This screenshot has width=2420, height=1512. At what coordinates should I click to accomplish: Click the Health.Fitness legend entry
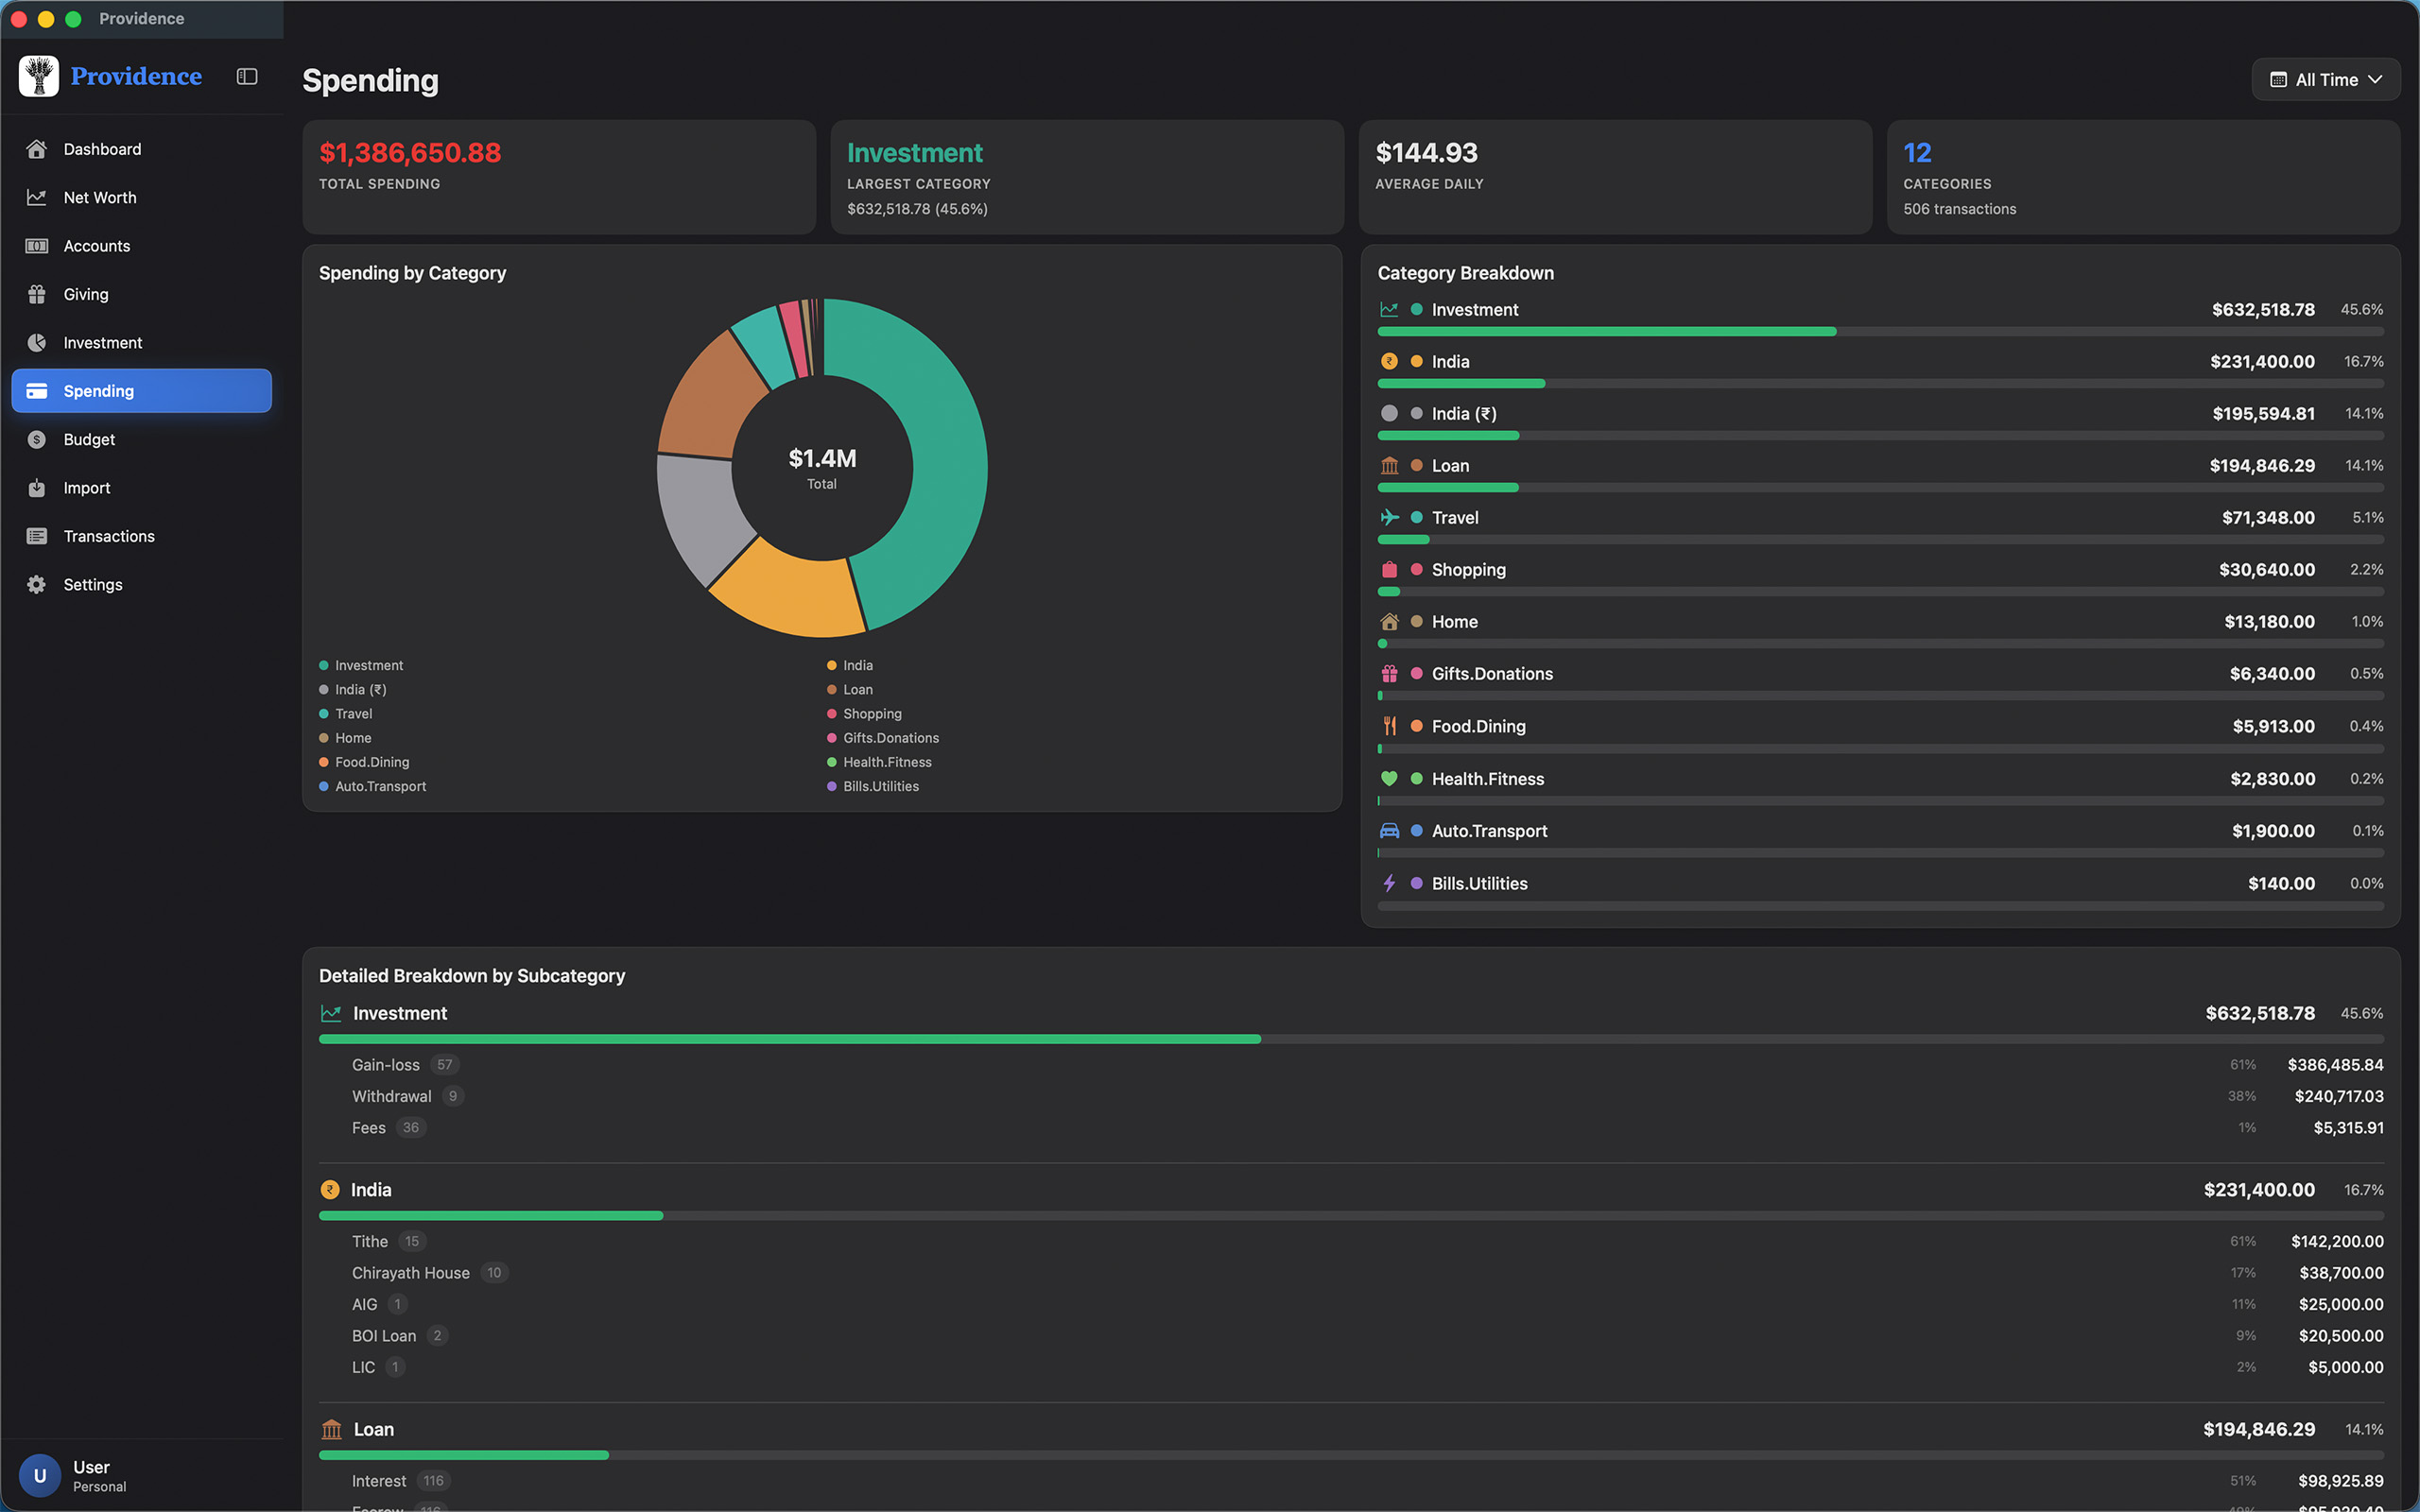[880, 762]
